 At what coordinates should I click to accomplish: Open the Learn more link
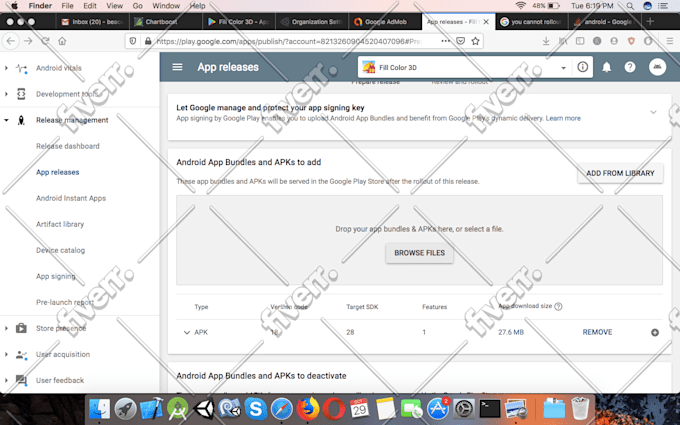563,118
